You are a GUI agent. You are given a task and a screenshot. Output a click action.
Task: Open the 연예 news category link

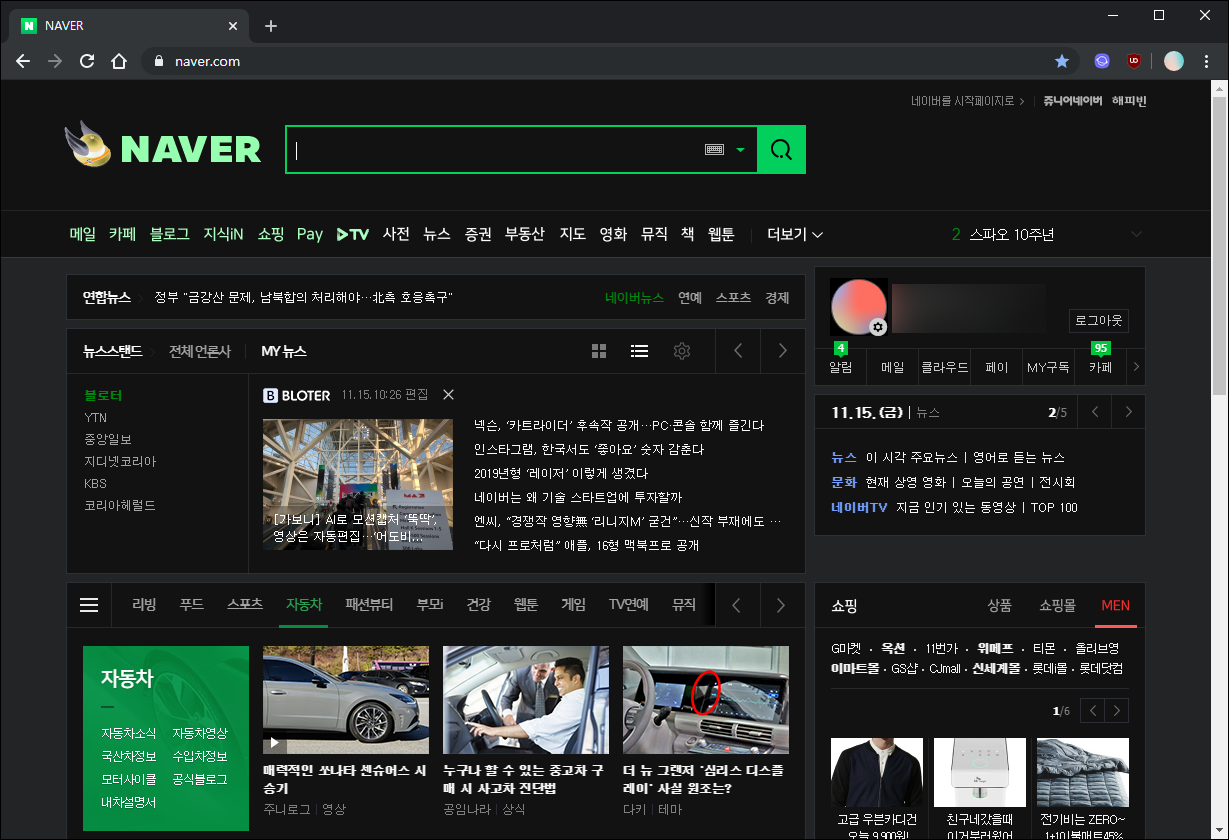click(690, 298)
